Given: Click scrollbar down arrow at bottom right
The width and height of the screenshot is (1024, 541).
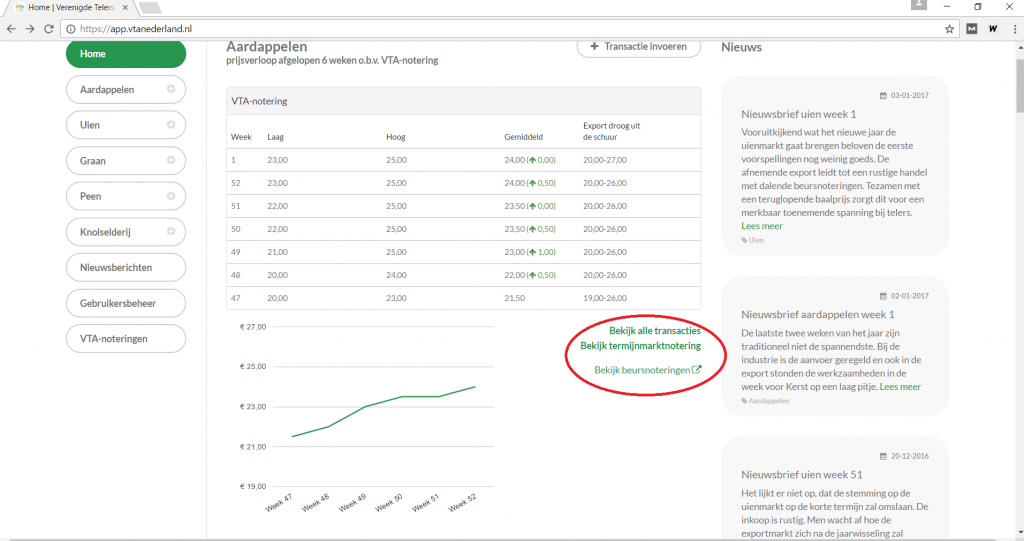Looking at the screenshot, I should click(x=1020, y=532).
